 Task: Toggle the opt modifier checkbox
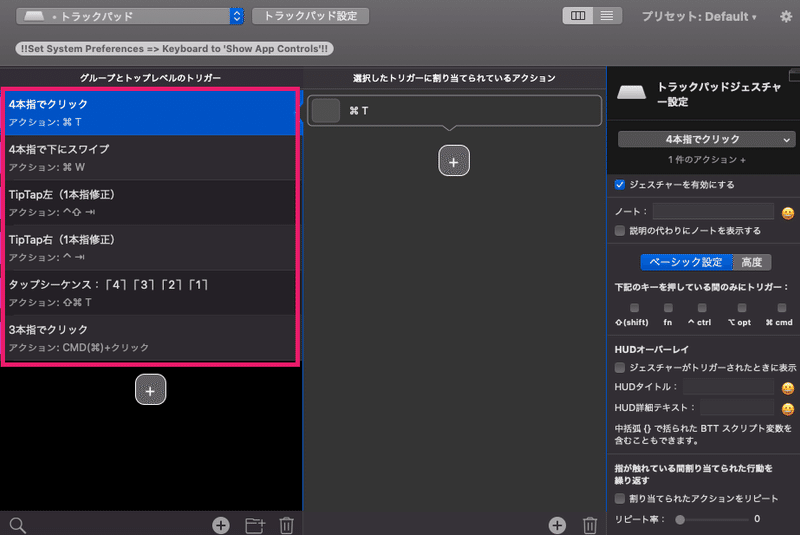742,308
